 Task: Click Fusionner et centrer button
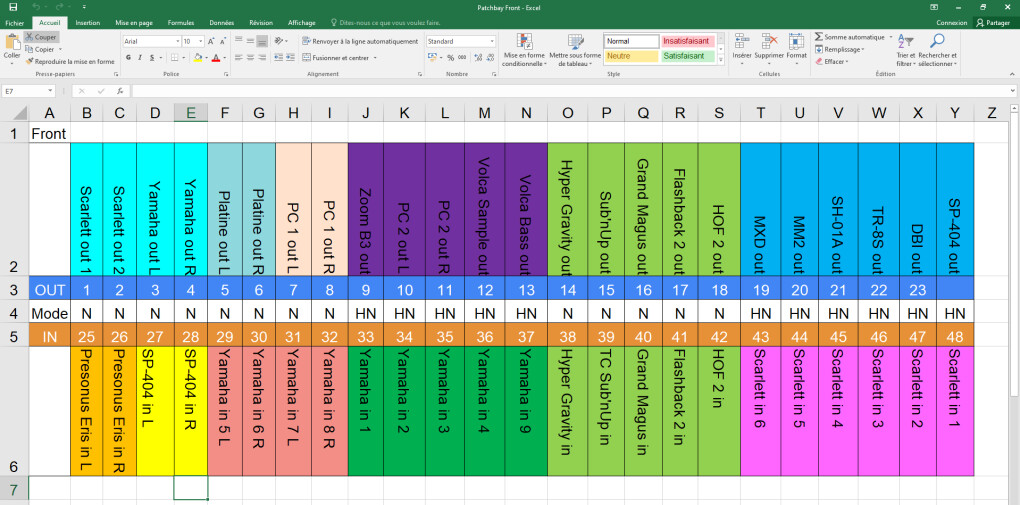337,57
